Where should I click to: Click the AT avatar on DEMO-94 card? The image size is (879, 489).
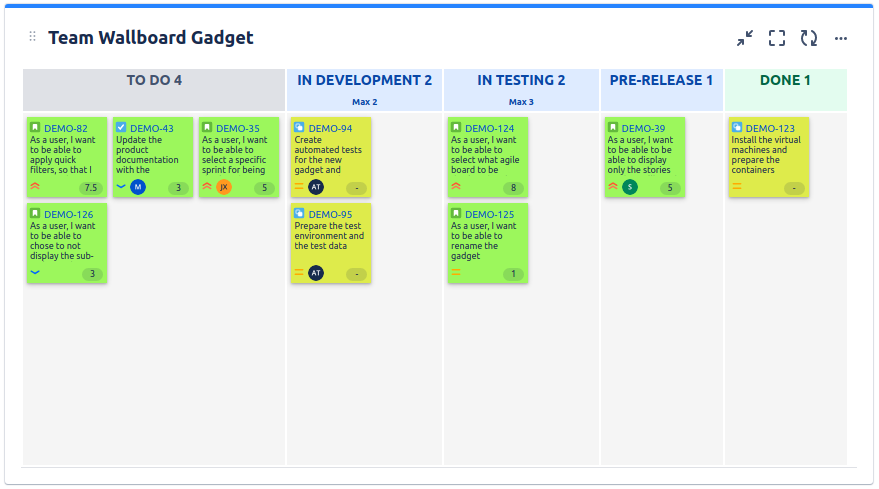click(x=316, y=187)
